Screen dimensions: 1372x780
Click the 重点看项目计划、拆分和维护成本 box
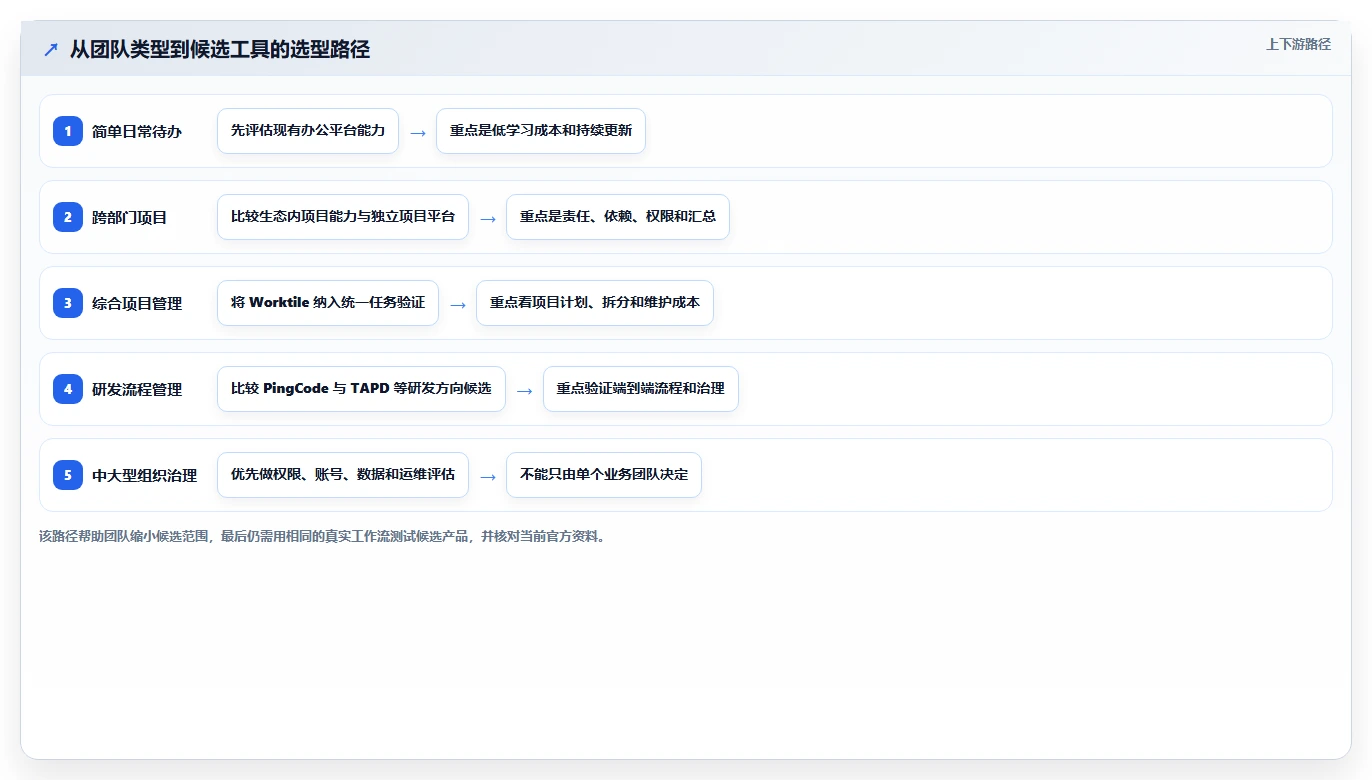click(x=595, y=303)
